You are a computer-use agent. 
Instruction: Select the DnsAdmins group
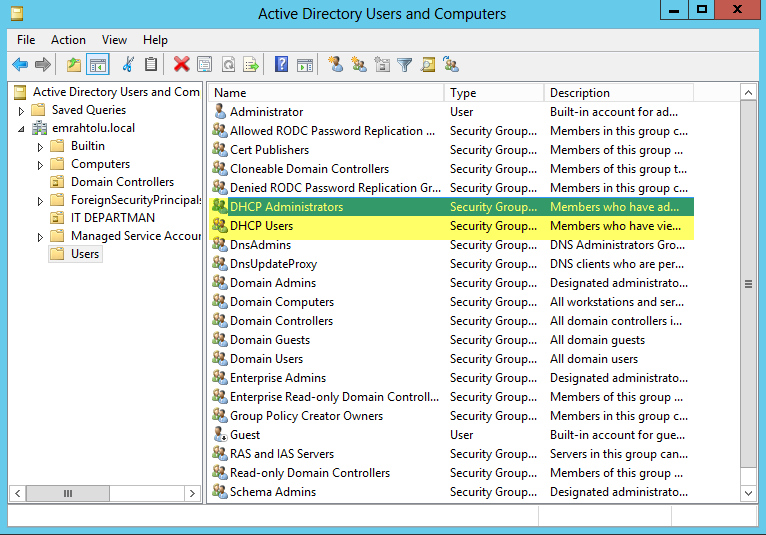point(260,245)
